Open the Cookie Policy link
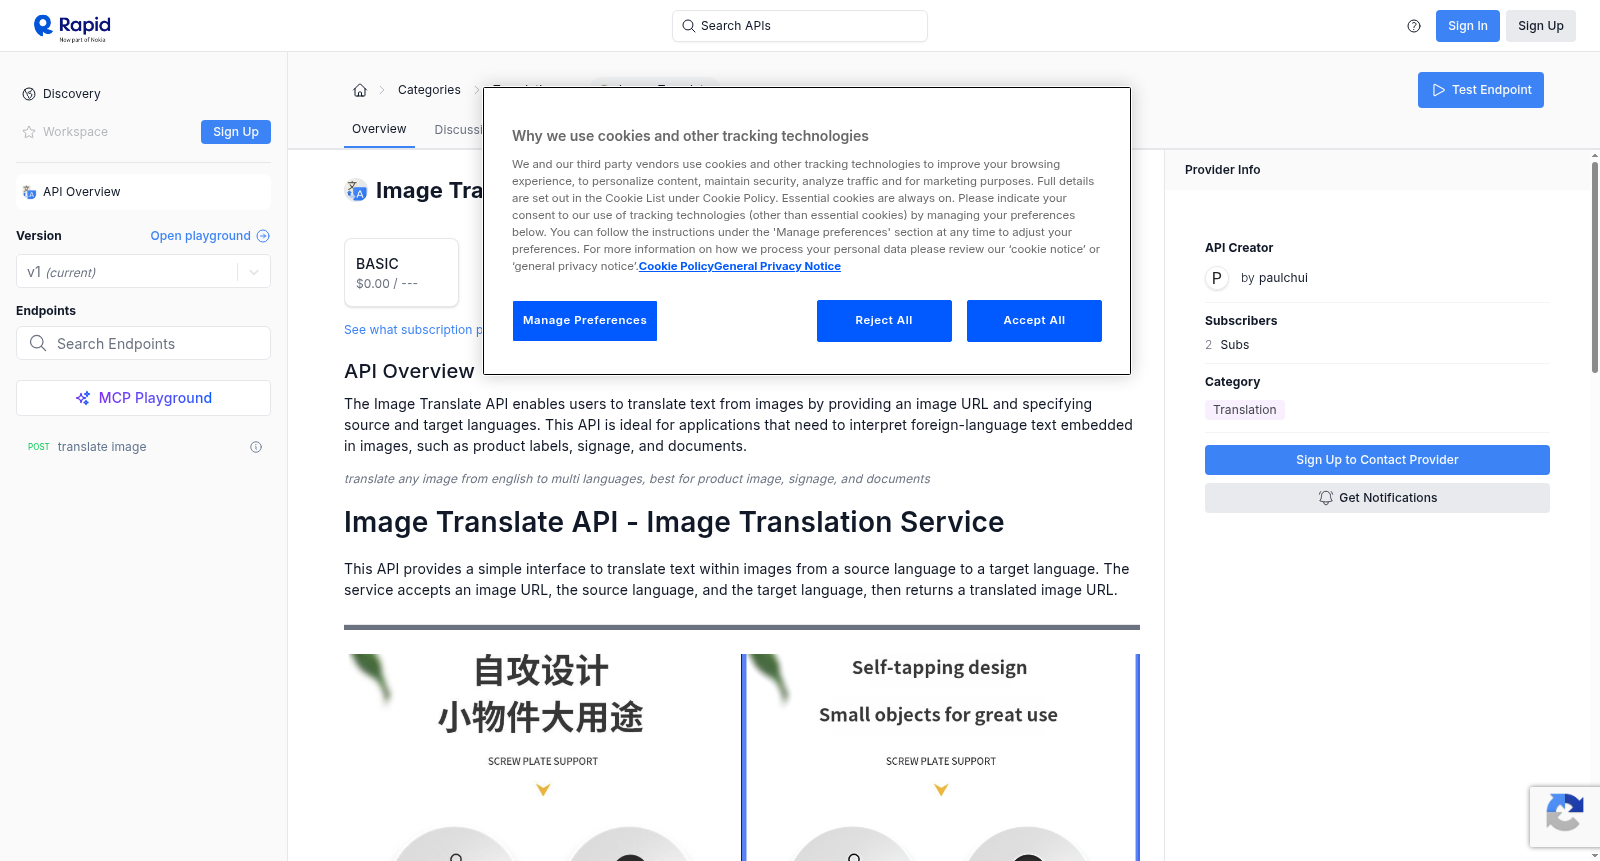Image resolution: width=1600 pixels, height=861 pixels. click(676, 266)
